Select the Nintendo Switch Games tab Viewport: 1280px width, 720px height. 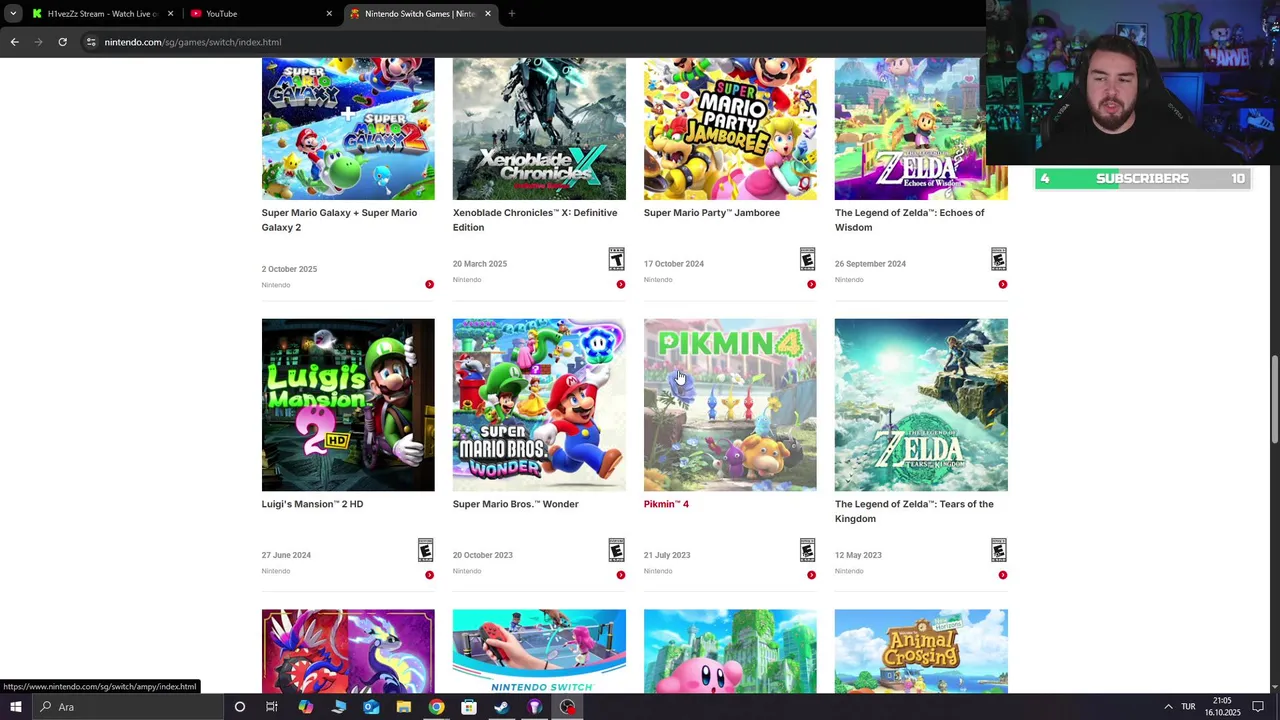(x=421, y=14)
